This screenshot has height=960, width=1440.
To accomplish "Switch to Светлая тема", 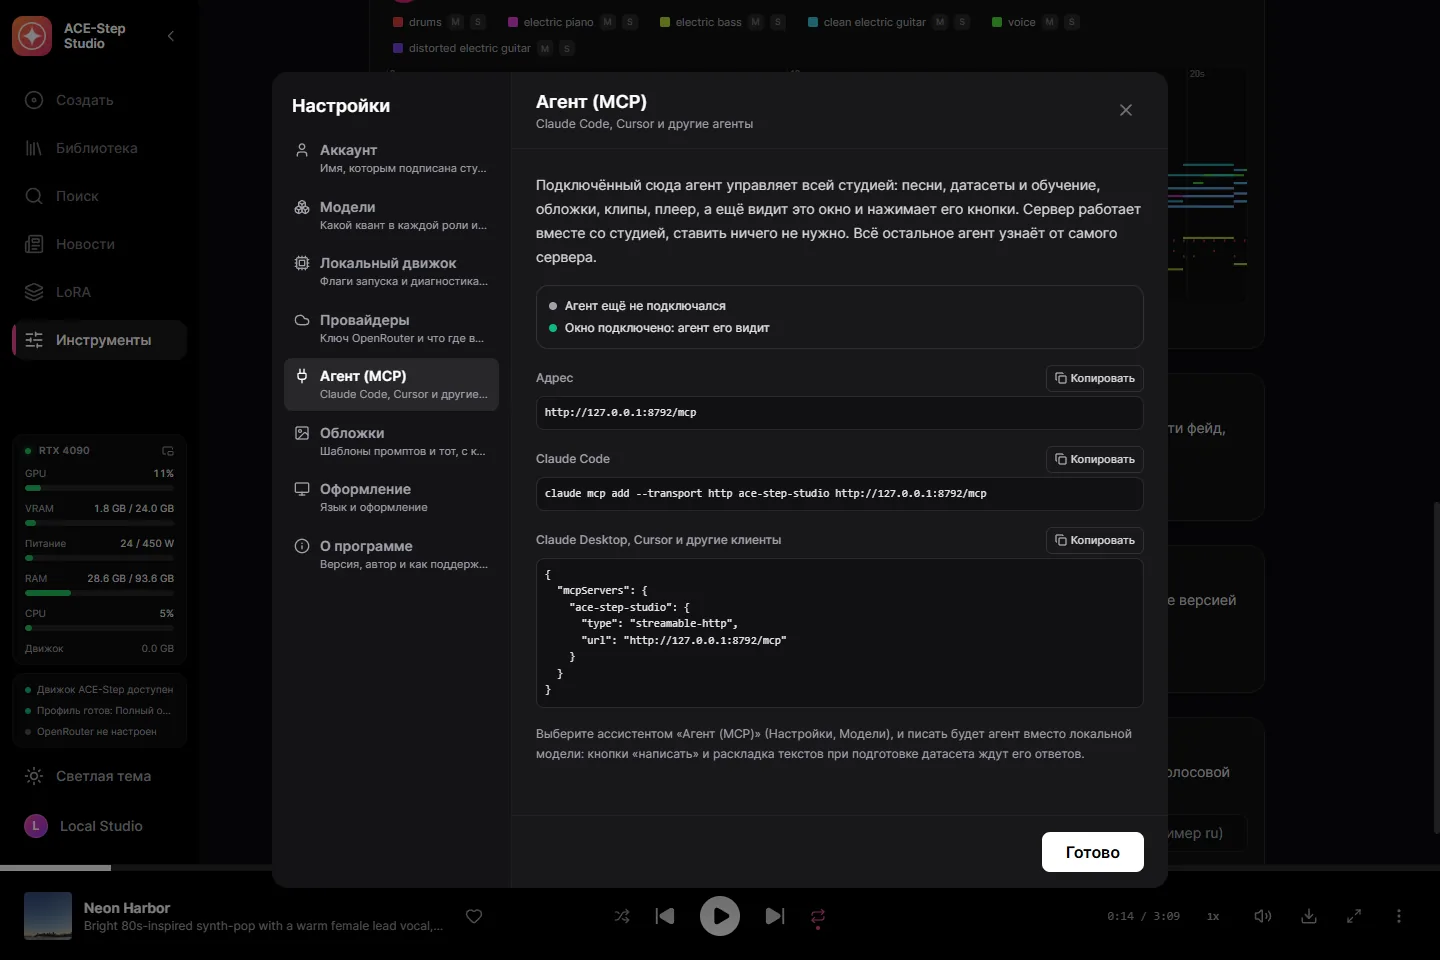I will [99, 776].
